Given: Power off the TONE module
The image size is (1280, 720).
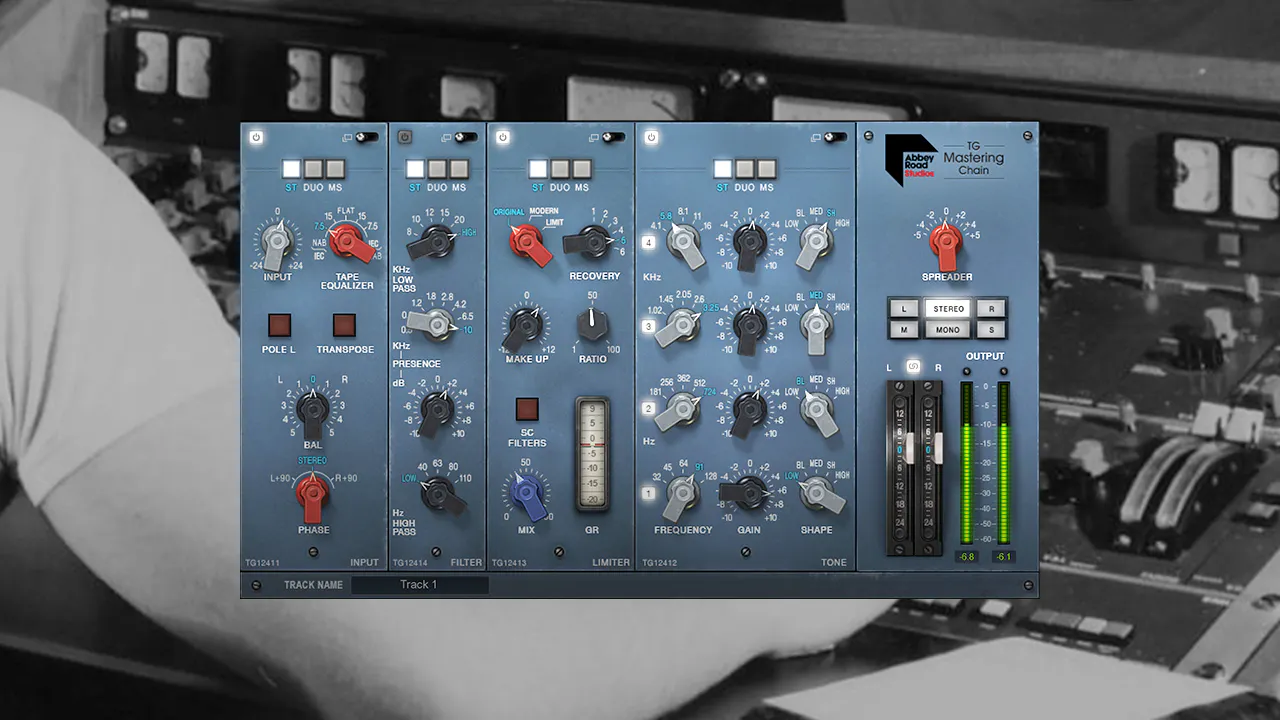Looking at the screenshot, I should point(651,136).
